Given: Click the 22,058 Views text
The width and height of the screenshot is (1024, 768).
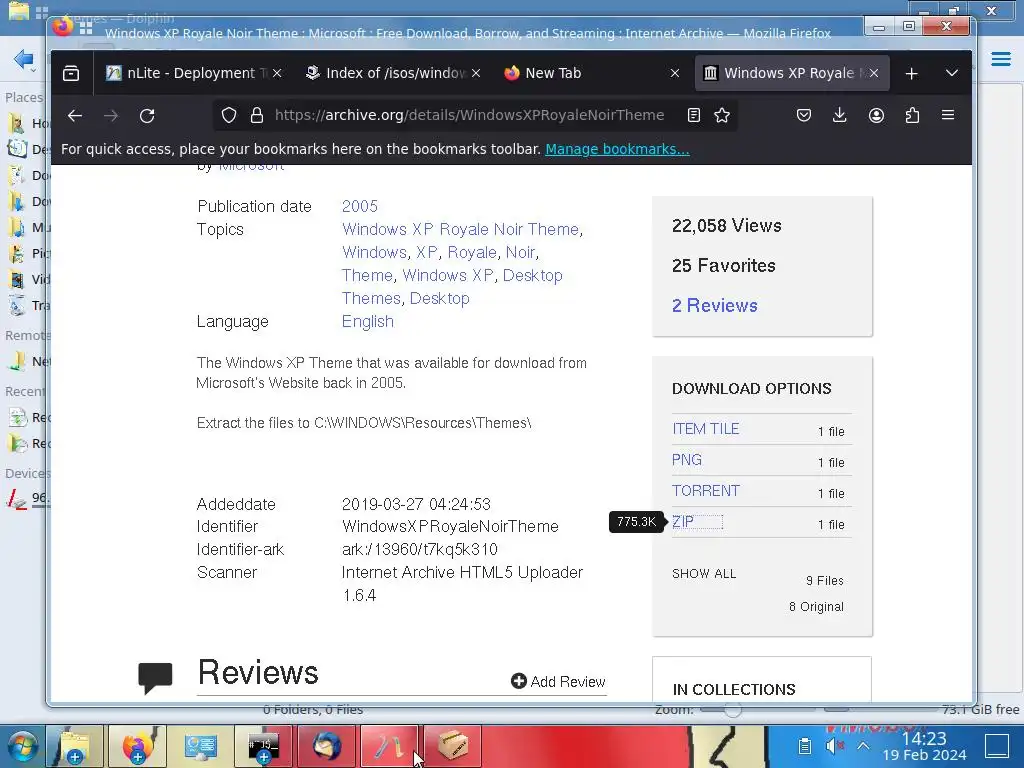Looking at the screenshot, I should click(x=727, y=226).
